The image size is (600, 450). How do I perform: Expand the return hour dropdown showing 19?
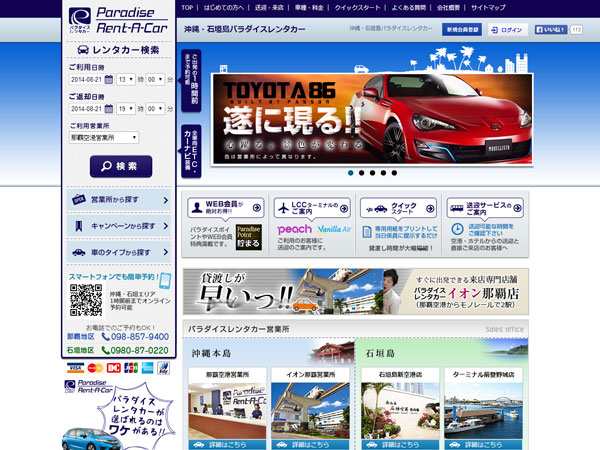tap(126, 108)
